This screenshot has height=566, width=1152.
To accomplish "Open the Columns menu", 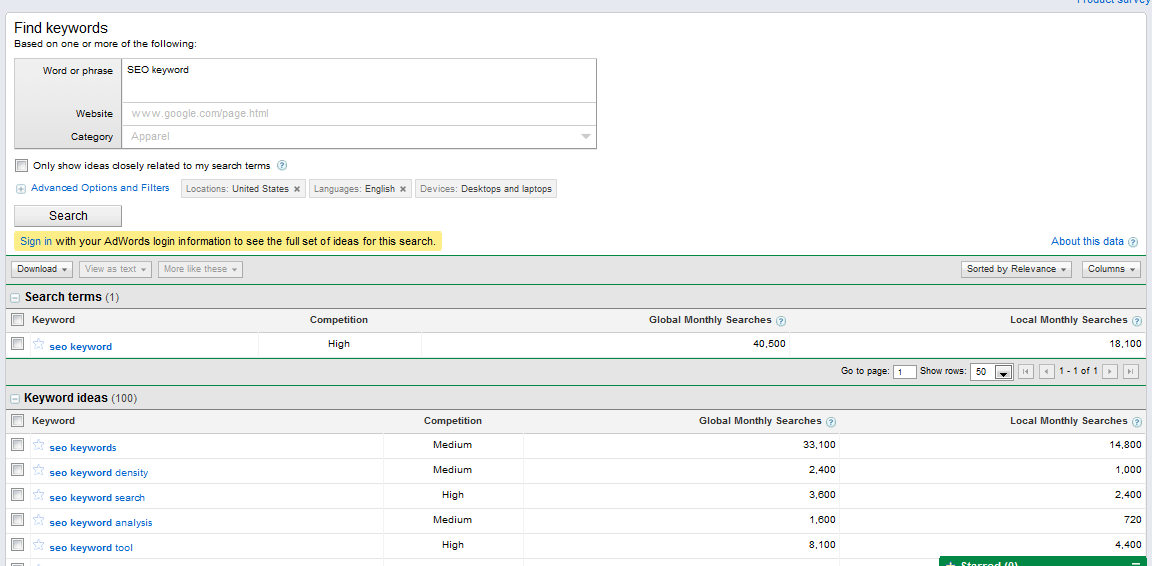I will click(x=1111, y=269).
